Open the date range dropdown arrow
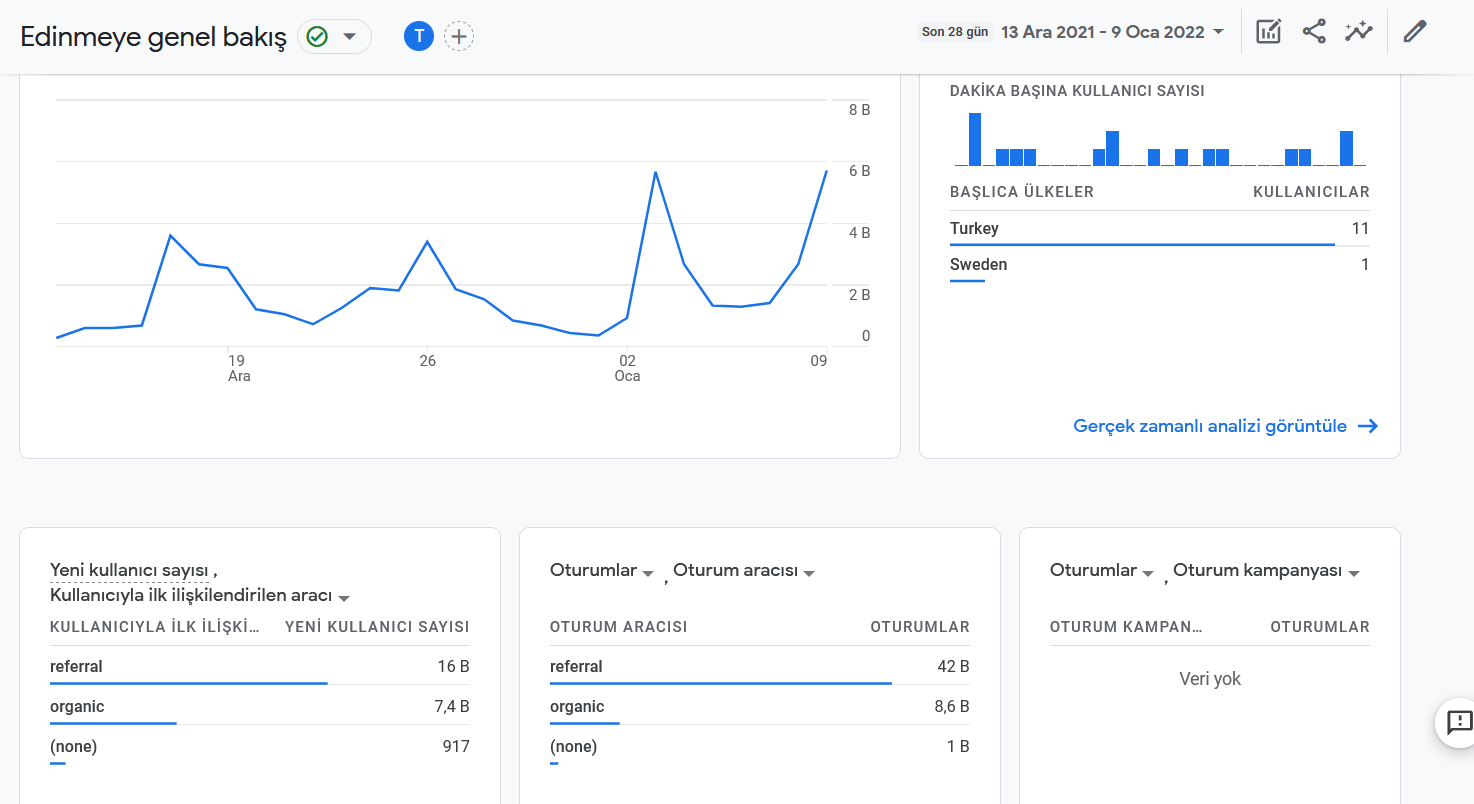This screenshot has height=804, width=1474. coord(1218,32)
